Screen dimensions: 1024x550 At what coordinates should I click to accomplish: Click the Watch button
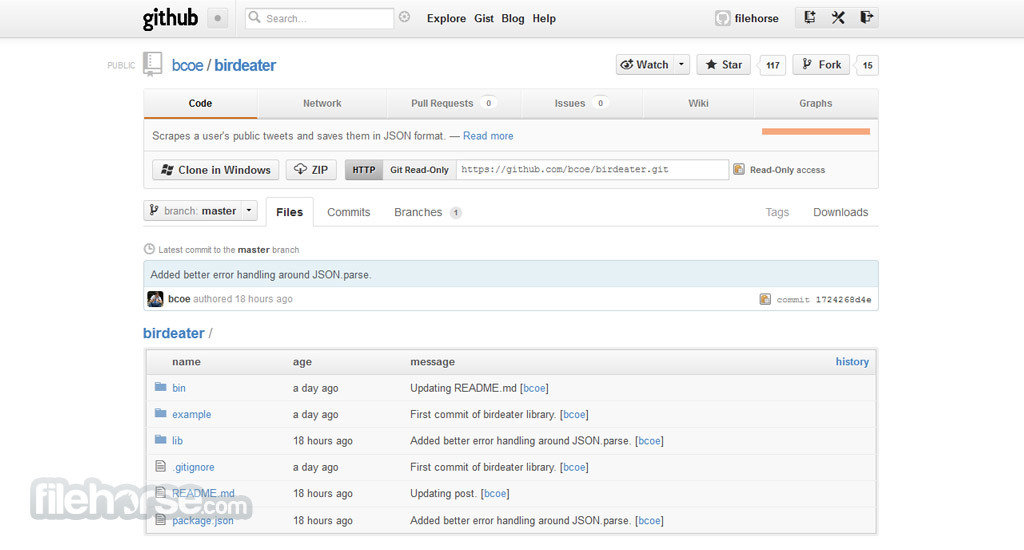pos(644,65)
